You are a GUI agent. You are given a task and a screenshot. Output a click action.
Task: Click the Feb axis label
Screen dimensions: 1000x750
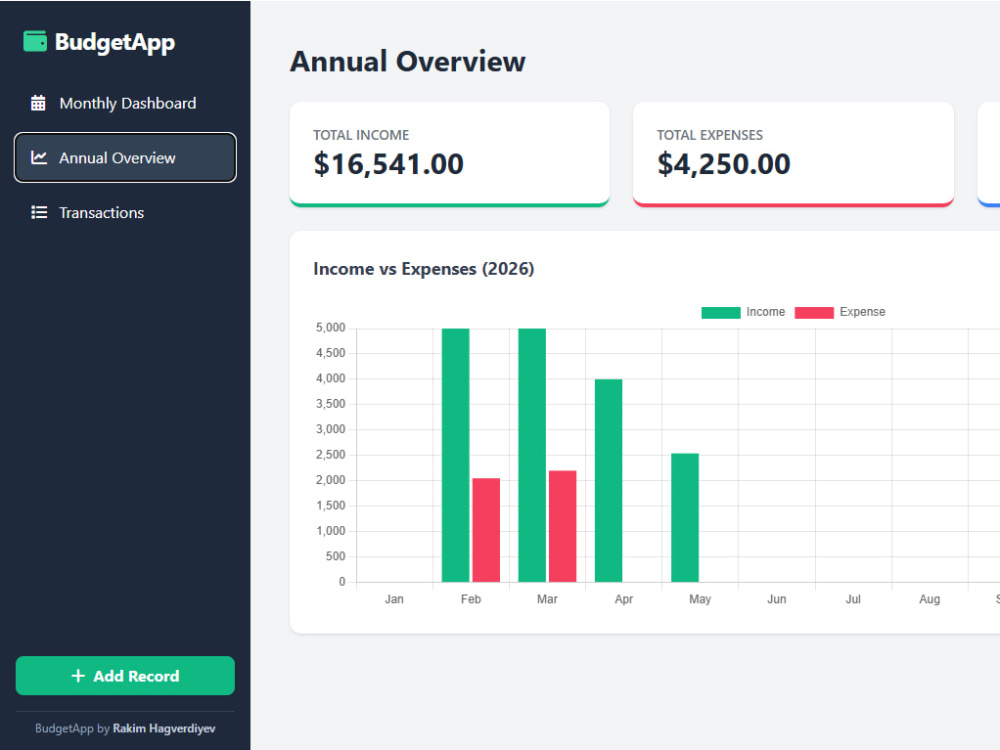(x=471, y=599)
